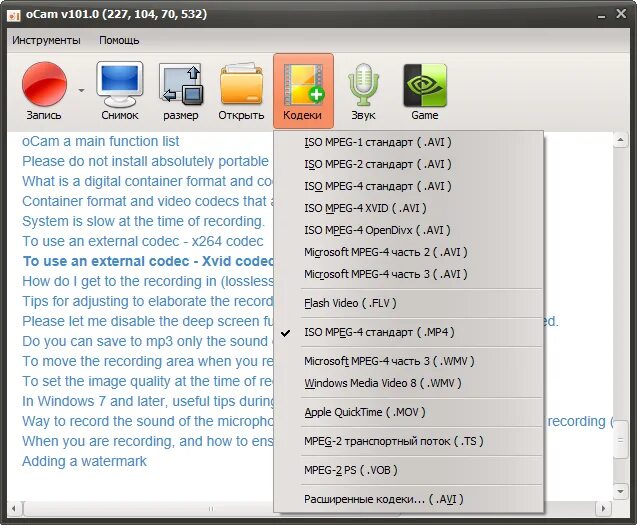The image size is (637, 525).
Task: Open link 'oCam a main function list'
Action: (x=100, y=141)
